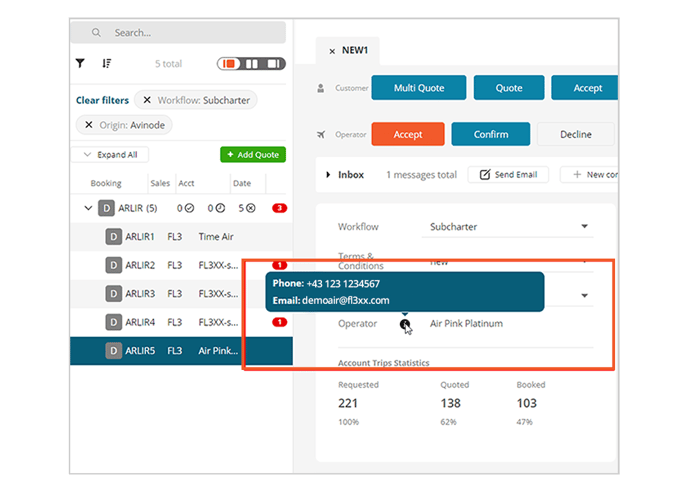Viewport: 688px width, 491px height.
Task: Remove the Origin: Avinode filter chip
Action: 88,124
